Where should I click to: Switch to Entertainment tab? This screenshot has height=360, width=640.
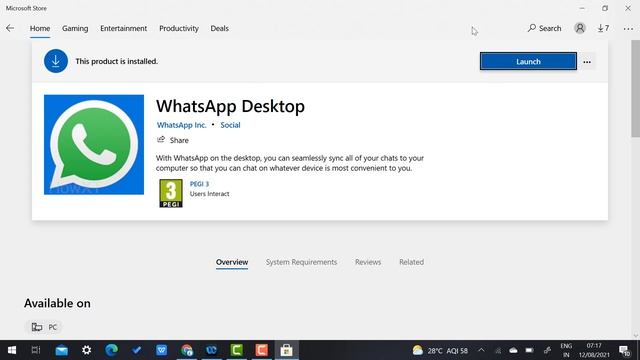click(x=124, y=28)
